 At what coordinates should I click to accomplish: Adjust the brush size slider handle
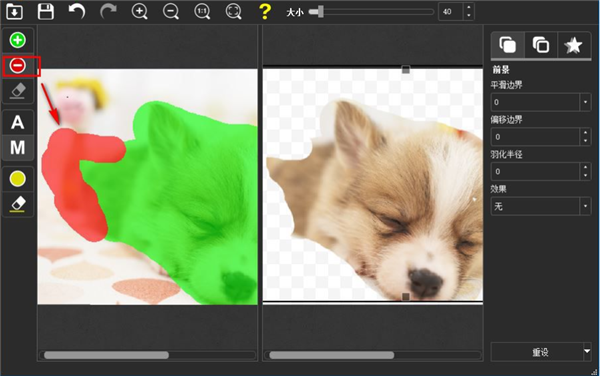click(320, 11)
